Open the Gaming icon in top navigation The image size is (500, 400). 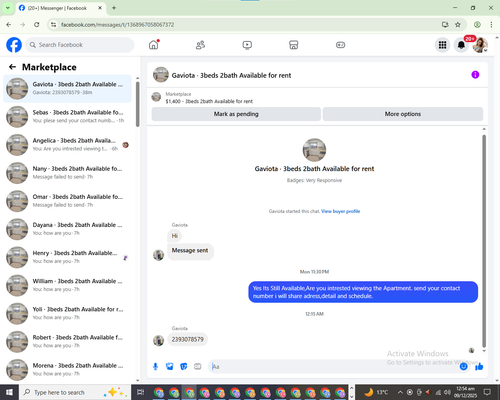(340, 45)
